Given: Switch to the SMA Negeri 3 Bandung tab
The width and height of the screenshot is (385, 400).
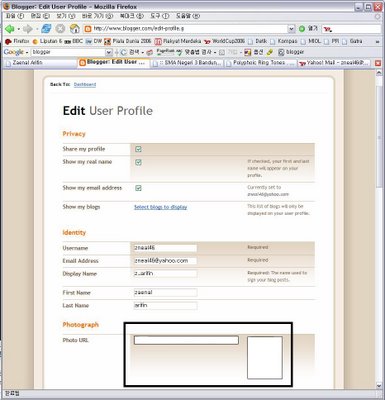Looking at the screenshot, I should pos(187,63).
